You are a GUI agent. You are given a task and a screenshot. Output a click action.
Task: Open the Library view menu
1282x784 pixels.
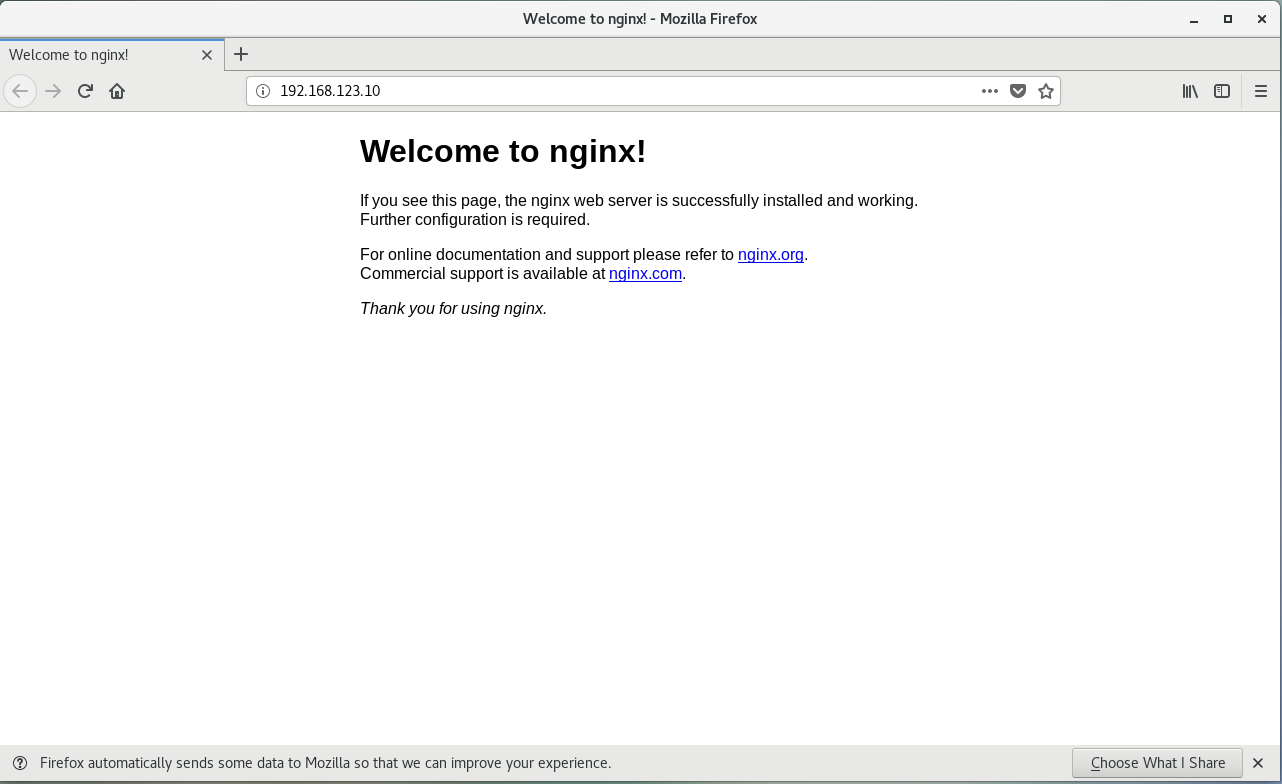coord(1190,91)
